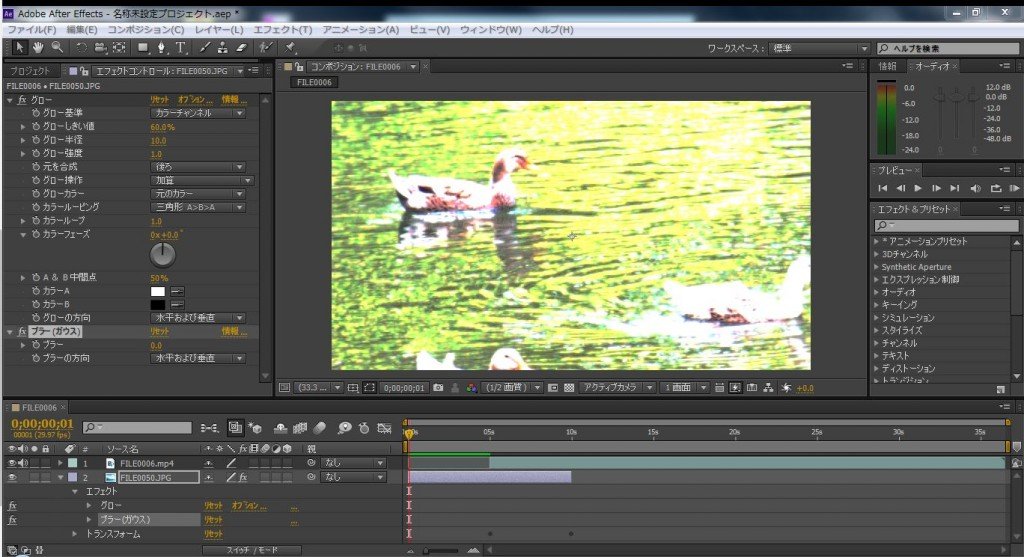Select the Selection arrow tool
The image size is (1024, 557).
20,47
